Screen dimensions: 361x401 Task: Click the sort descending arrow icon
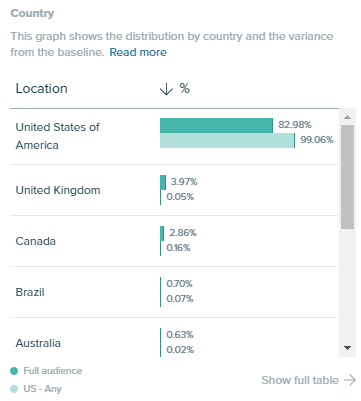click(x=166, y=89)
